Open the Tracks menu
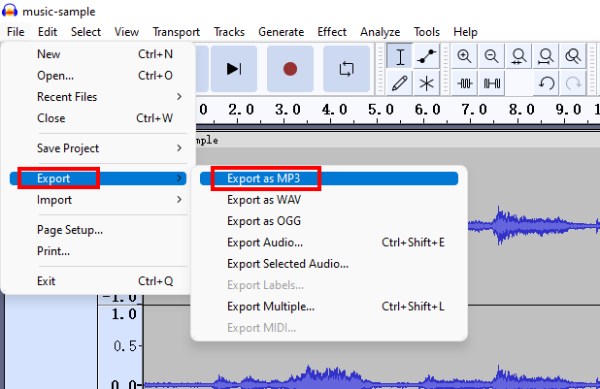This screenshot has width=600, height=389. [229, 32]
